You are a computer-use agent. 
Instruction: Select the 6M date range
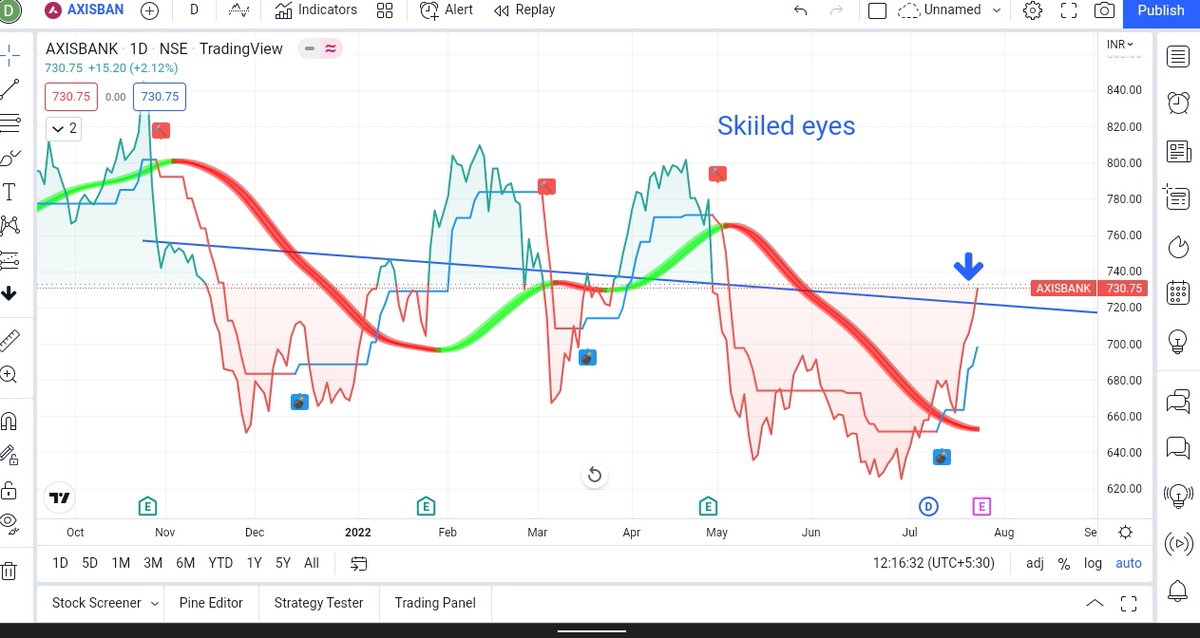(x=185, y=563)
